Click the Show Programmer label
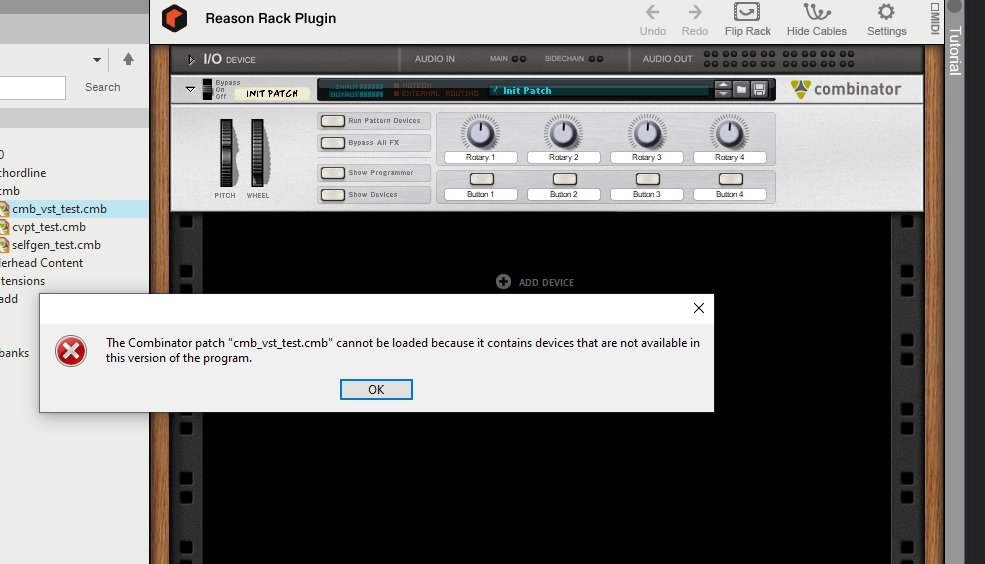The height and width of the screenshot is (564, 985). pyautogui.click(x=381, y=173)
